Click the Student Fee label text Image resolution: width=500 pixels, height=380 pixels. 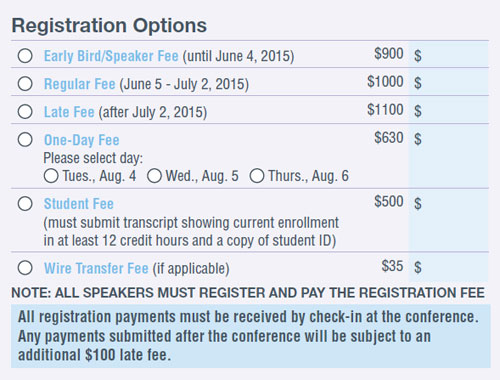coord(79,204)
